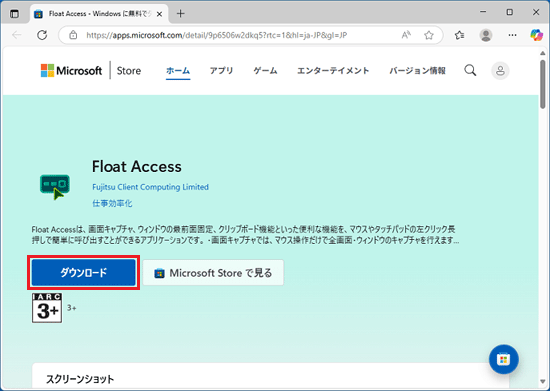
Task: Minimize the browser window
Action: [483, 12]
